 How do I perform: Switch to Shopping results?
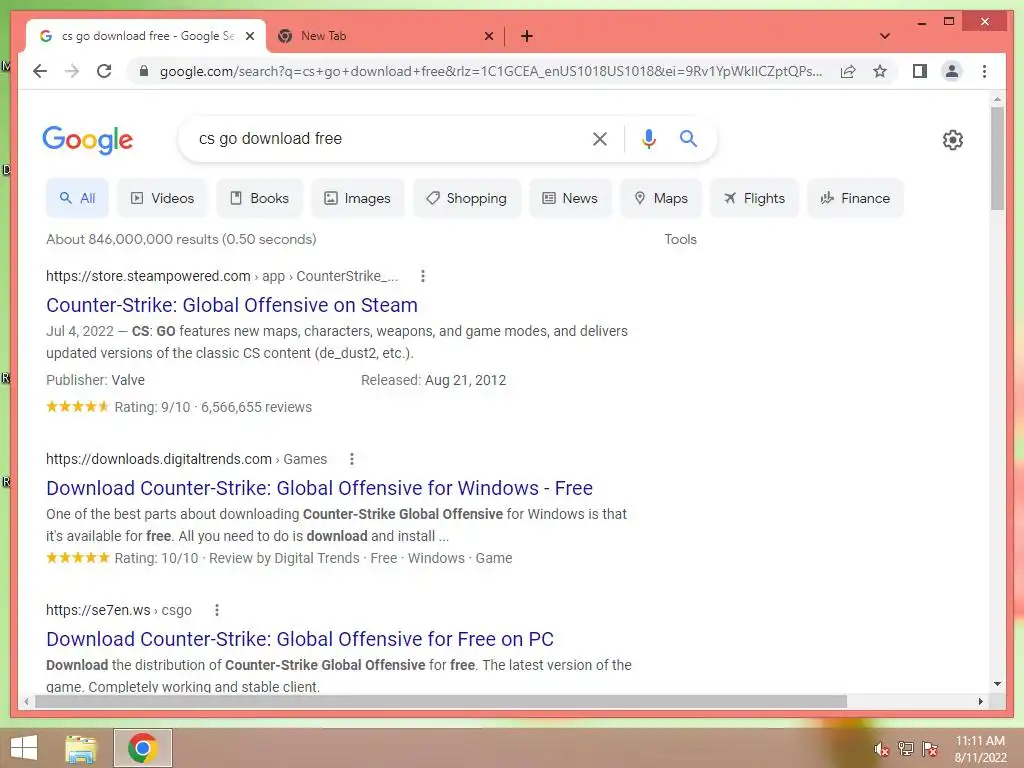point(467,198)
